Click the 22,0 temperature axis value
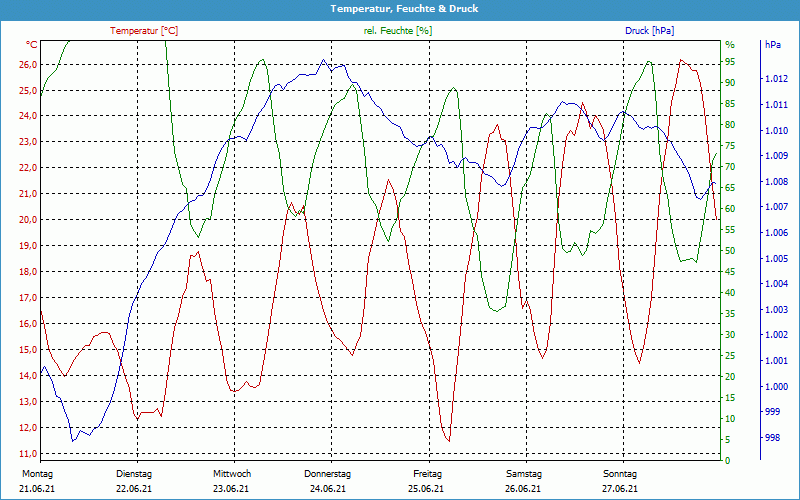 coord(28,168)
